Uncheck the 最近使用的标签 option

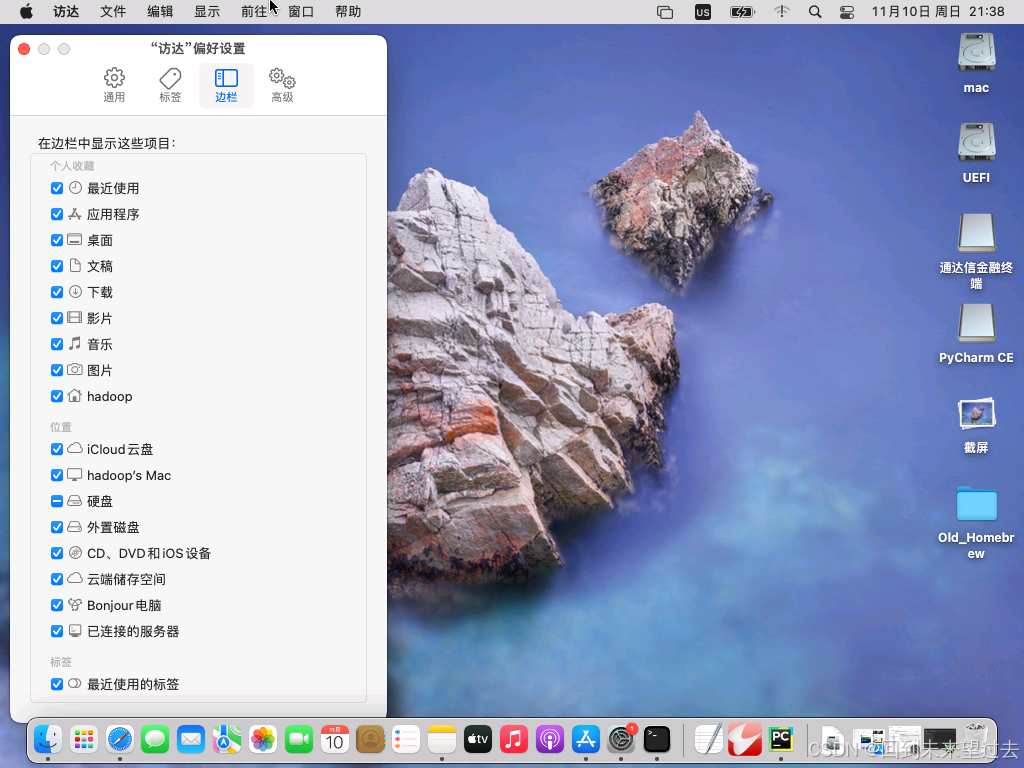click(x=57, y=684)
